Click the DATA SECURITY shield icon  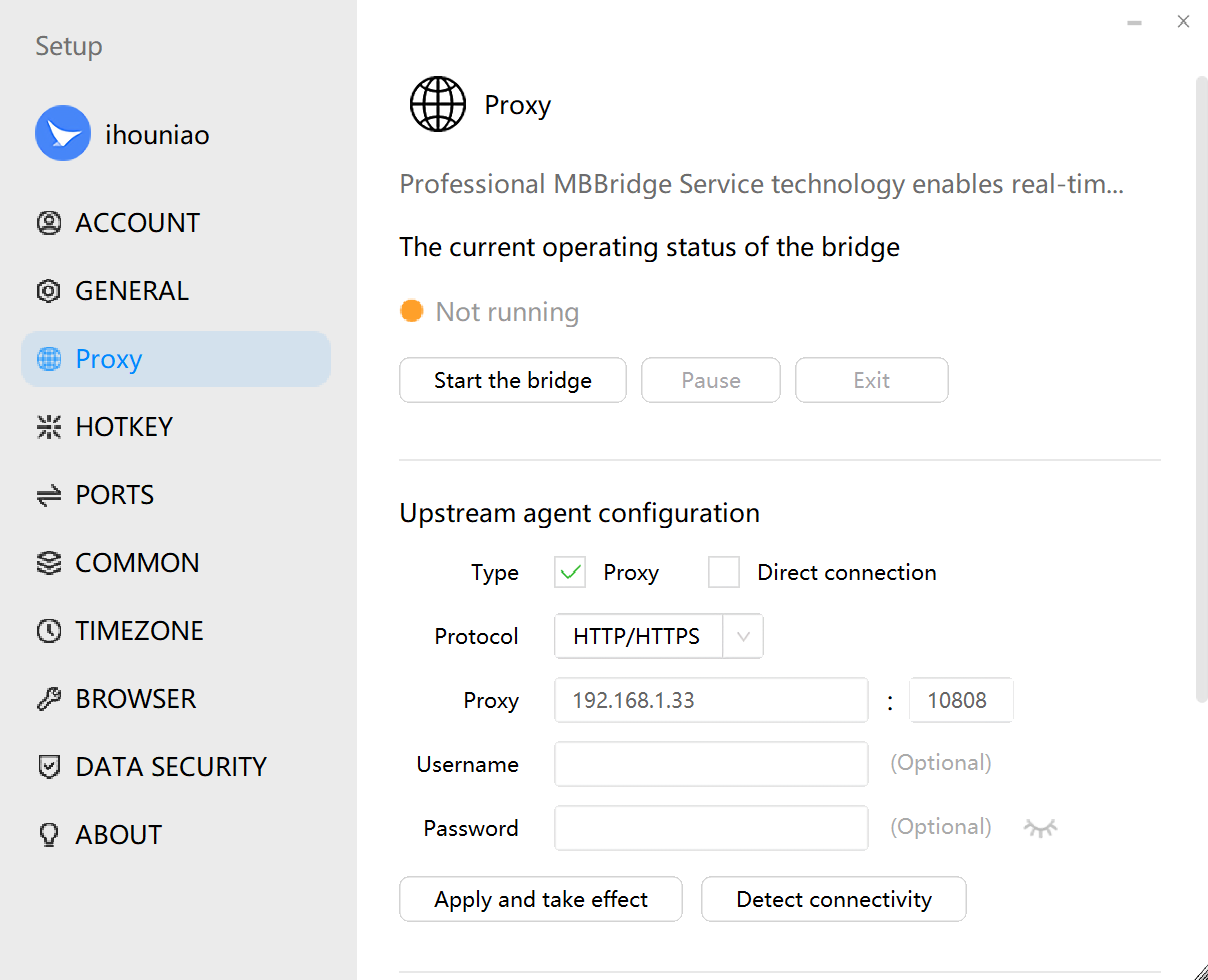[48, 766]
